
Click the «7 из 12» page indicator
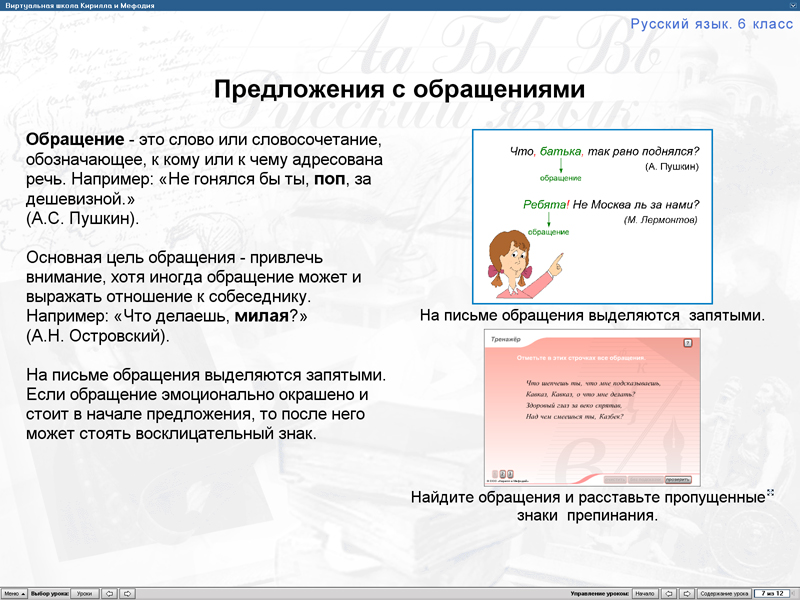(771, 592)
